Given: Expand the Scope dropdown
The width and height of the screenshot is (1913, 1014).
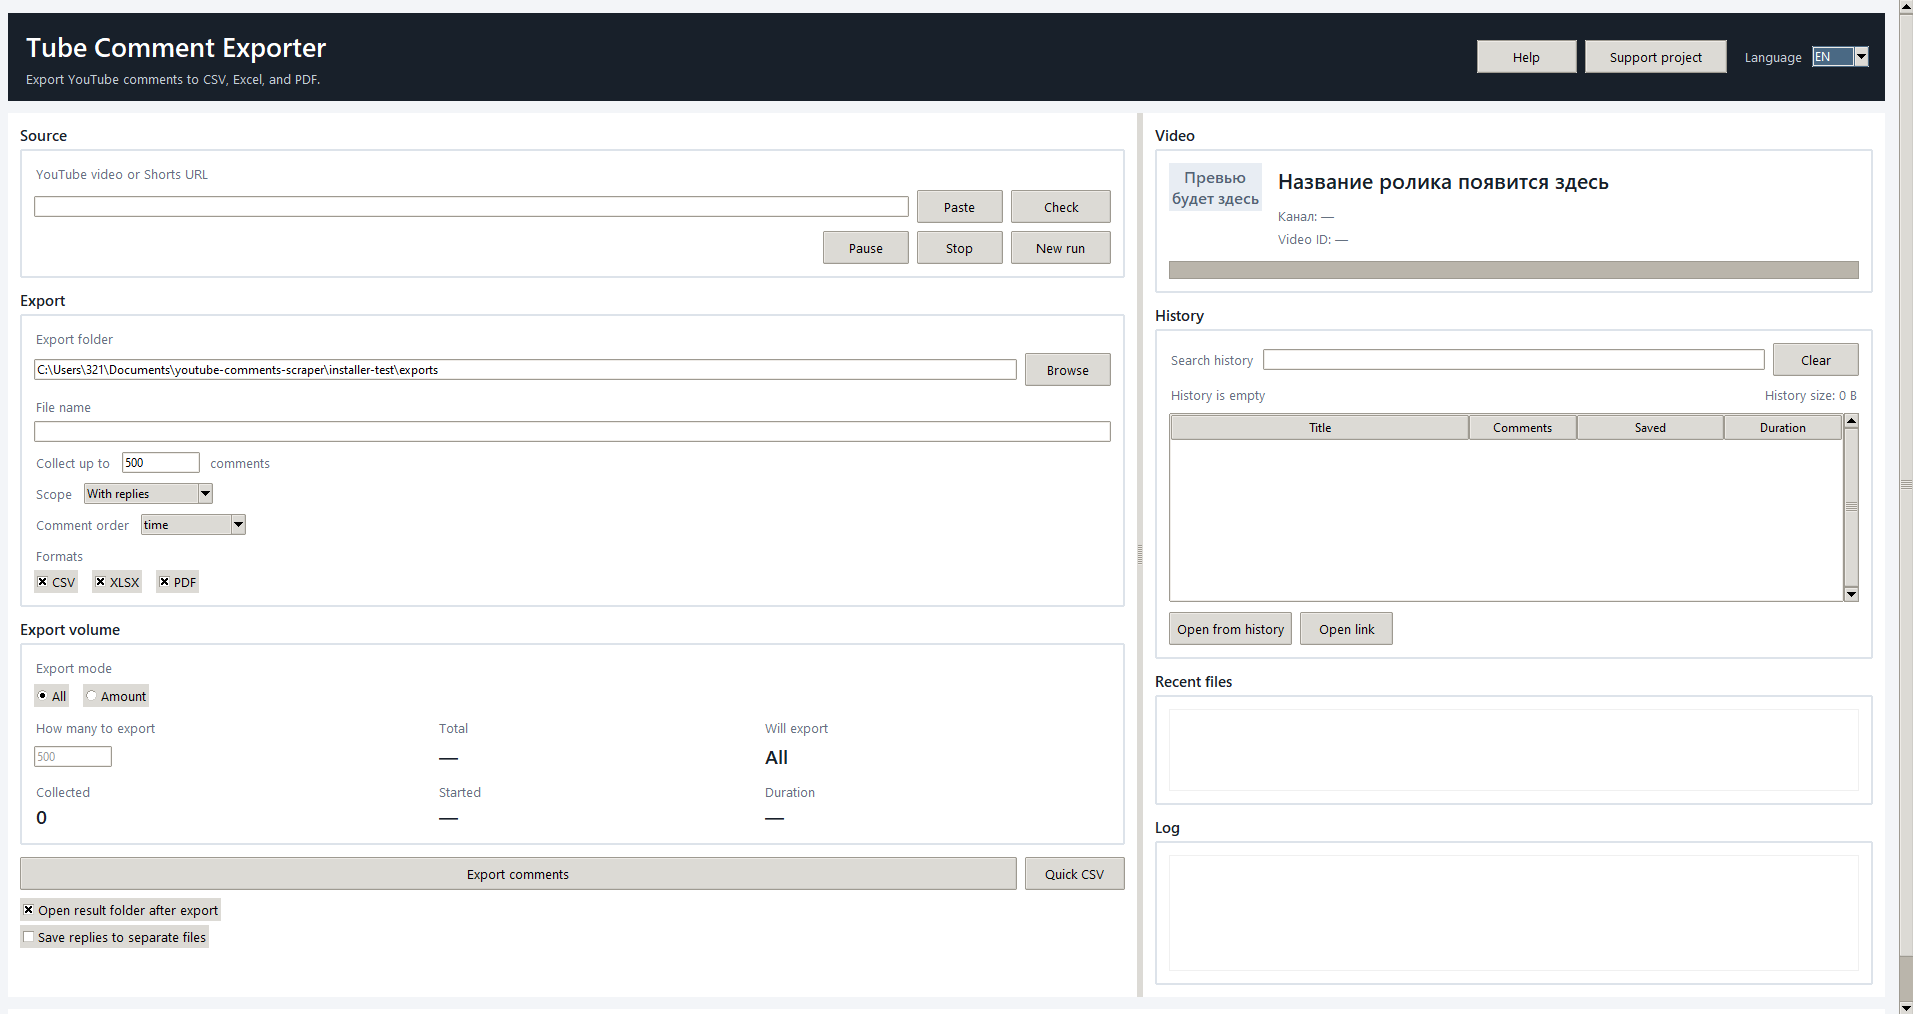Looking at the screenshot, I should coord(205,494).
